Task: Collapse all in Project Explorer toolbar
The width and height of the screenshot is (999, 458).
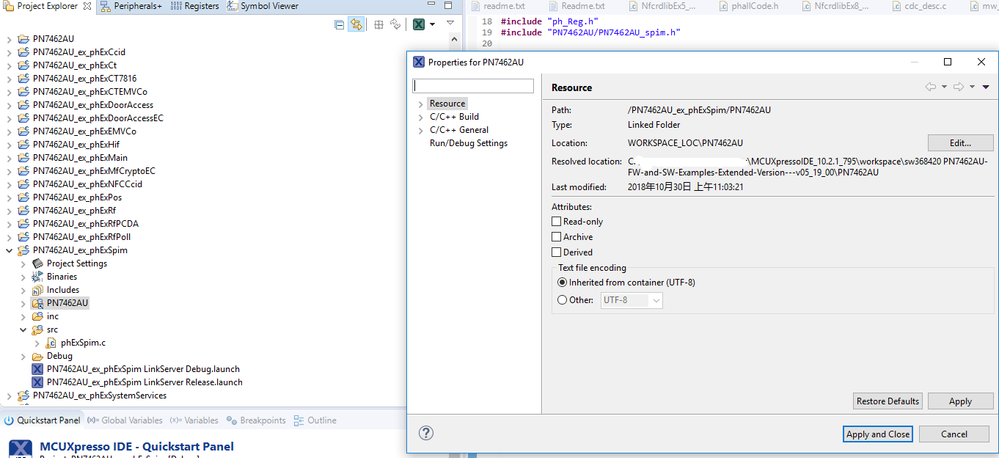Action: (340, 25)
